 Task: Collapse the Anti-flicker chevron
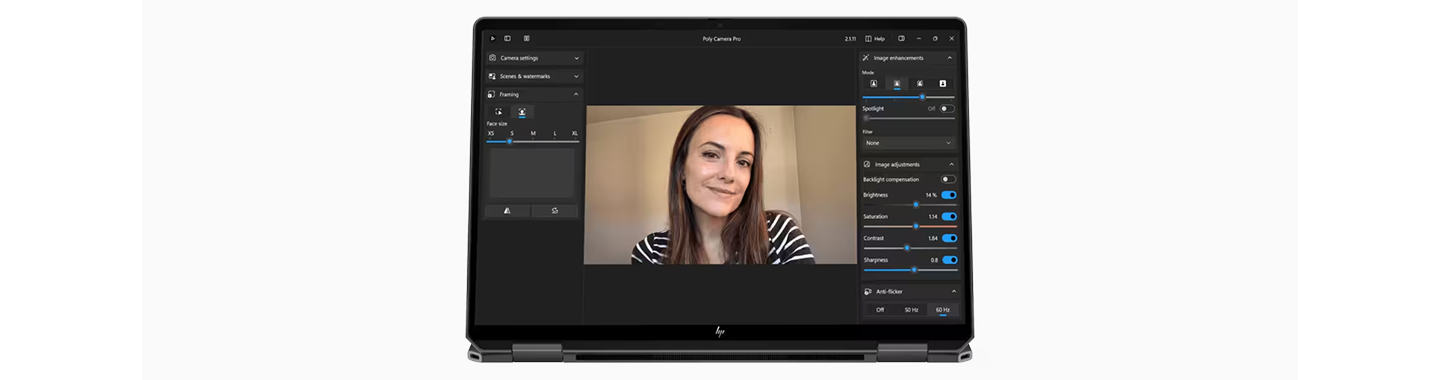coord(953,291)
